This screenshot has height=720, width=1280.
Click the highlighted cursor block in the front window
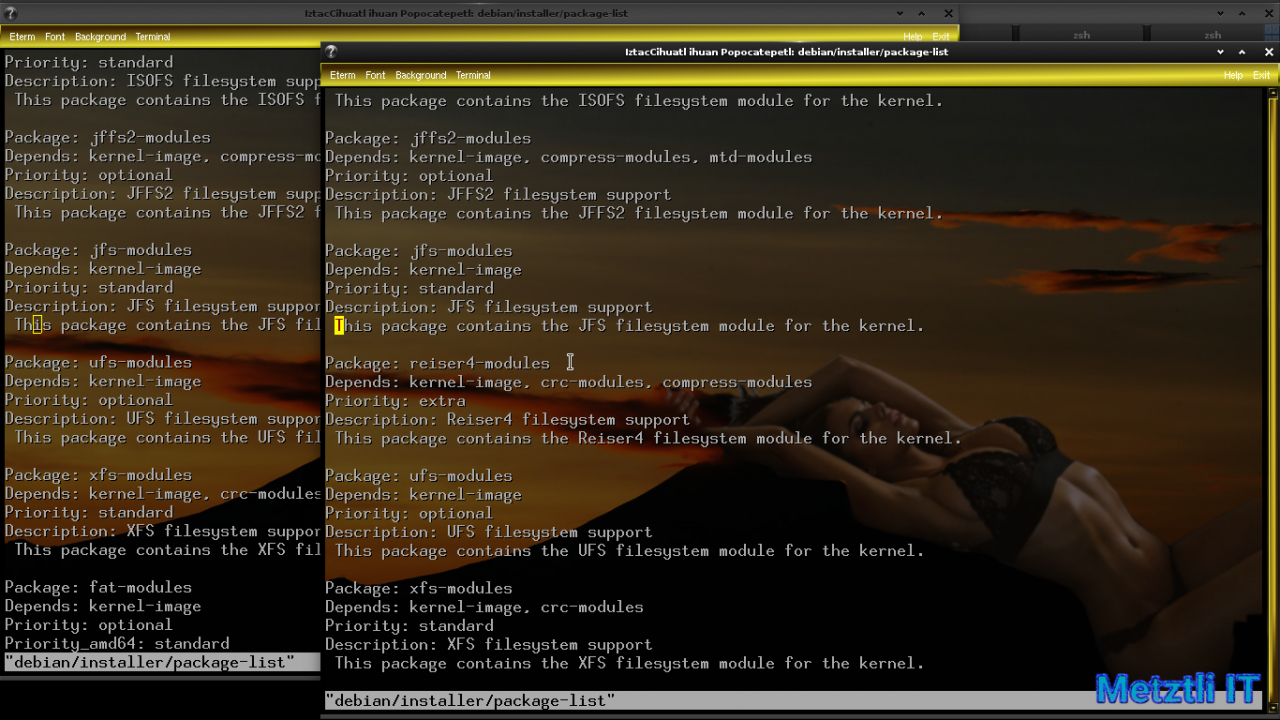(339, 325)
